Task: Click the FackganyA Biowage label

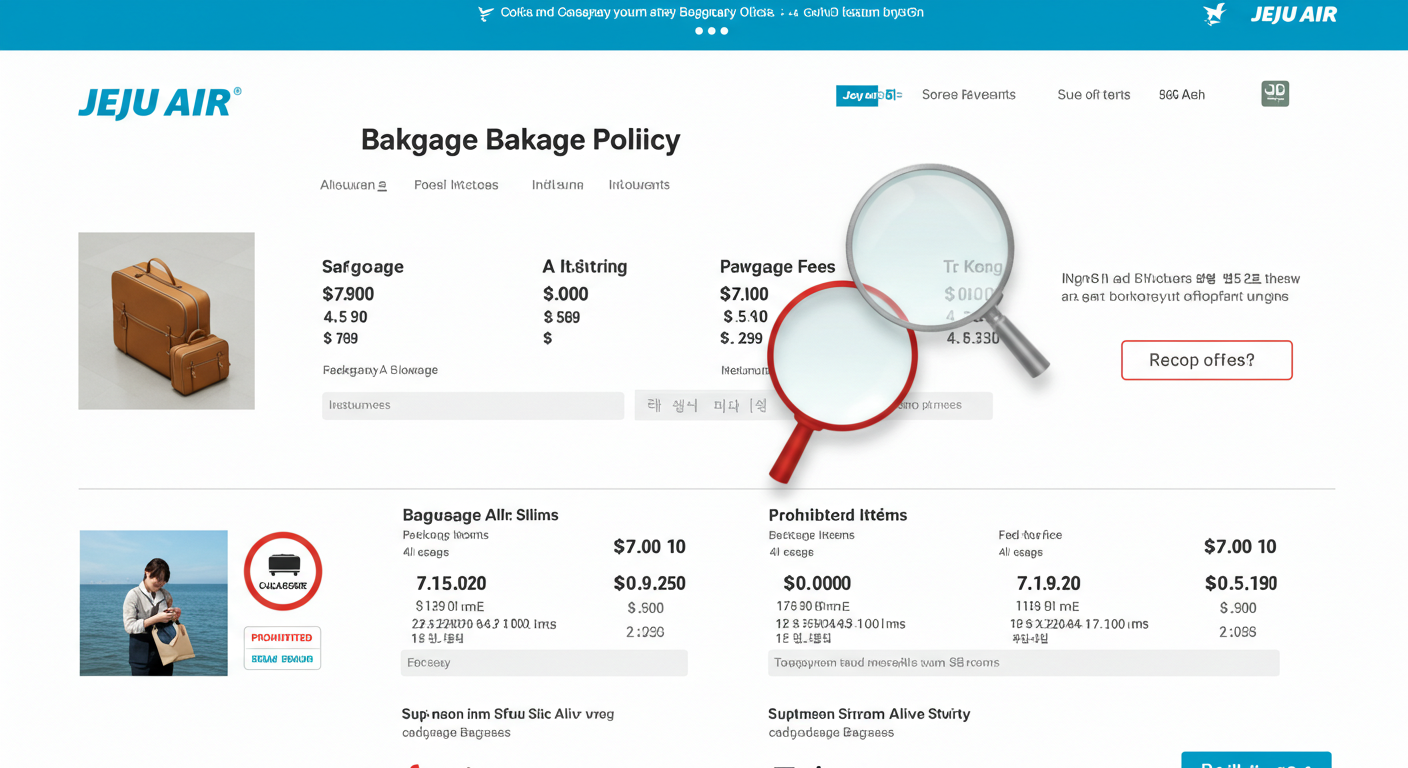Action: (380, 370)
